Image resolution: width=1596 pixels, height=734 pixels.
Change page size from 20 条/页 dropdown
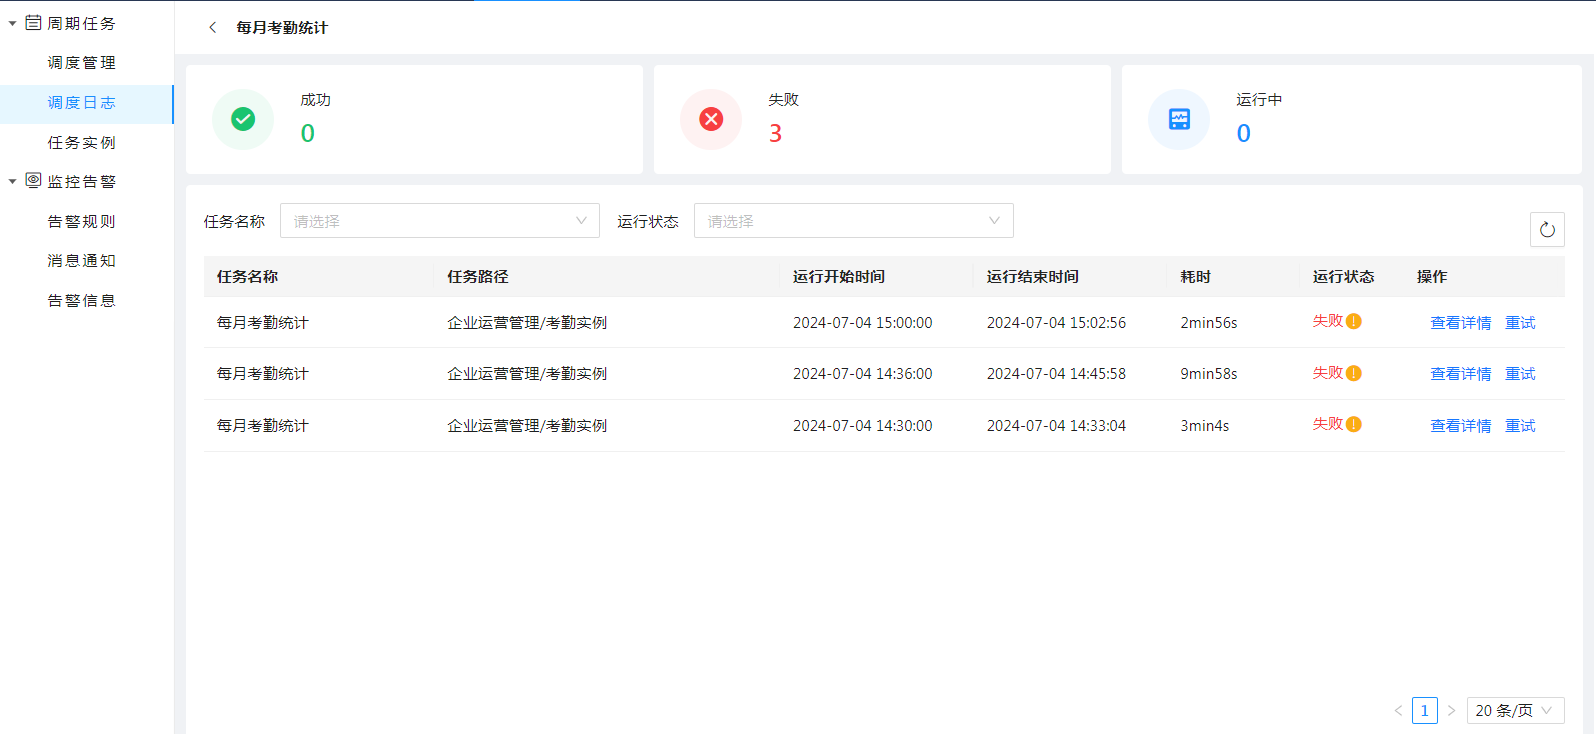click(x=1514, y=711)
